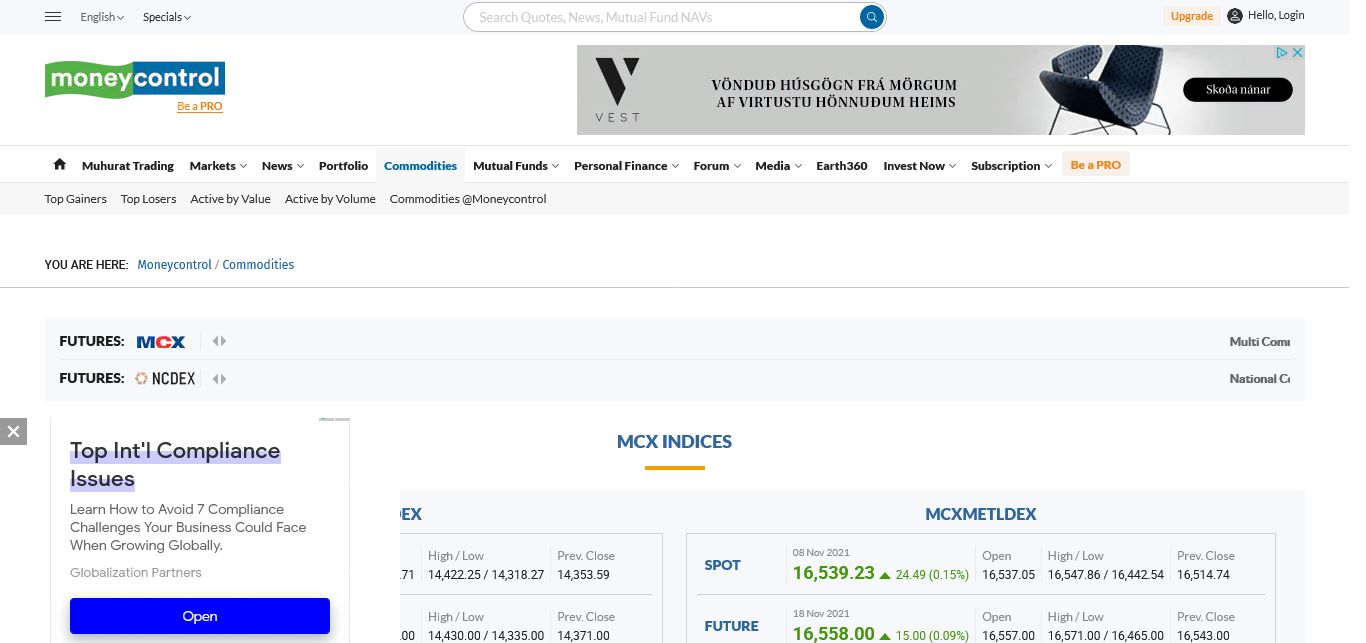Expand the English language dropdown

(102, 17)
